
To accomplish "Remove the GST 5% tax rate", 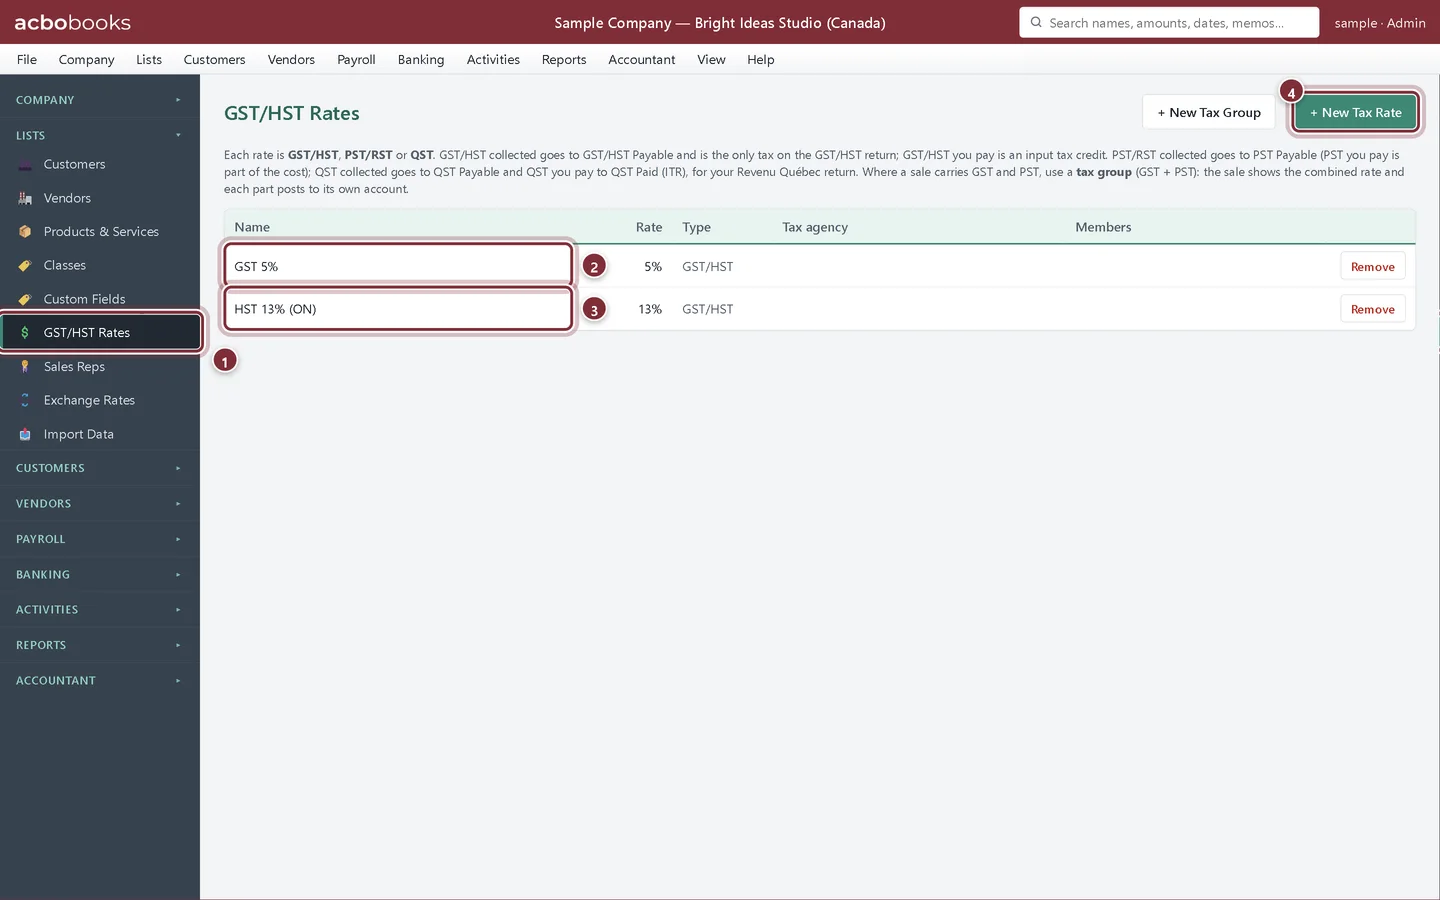I will (1372, 267).
